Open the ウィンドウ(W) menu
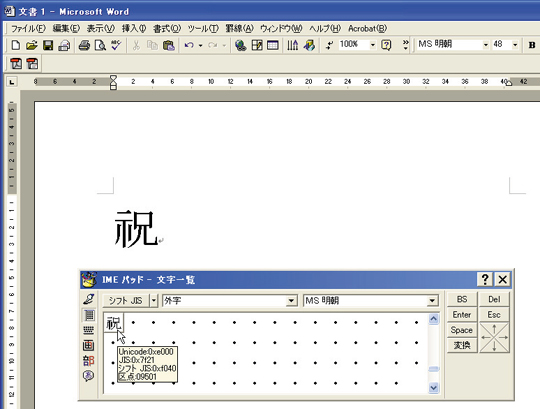Screen dimensions: 540x409 281,29
